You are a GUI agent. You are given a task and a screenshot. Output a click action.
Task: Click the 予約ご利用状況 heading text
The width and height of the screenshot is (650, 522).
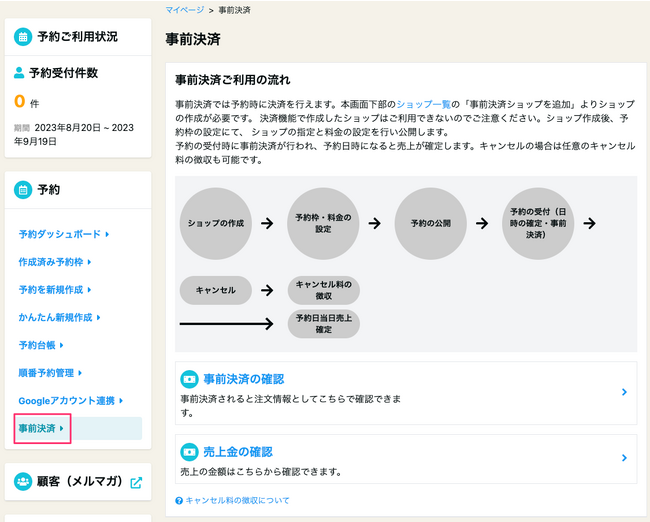(x=78, y=36)
